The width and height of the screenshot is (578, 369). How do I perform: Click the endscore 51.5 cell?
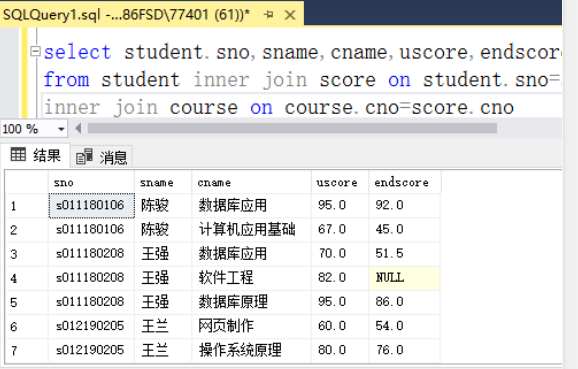(x=404, y=254)
